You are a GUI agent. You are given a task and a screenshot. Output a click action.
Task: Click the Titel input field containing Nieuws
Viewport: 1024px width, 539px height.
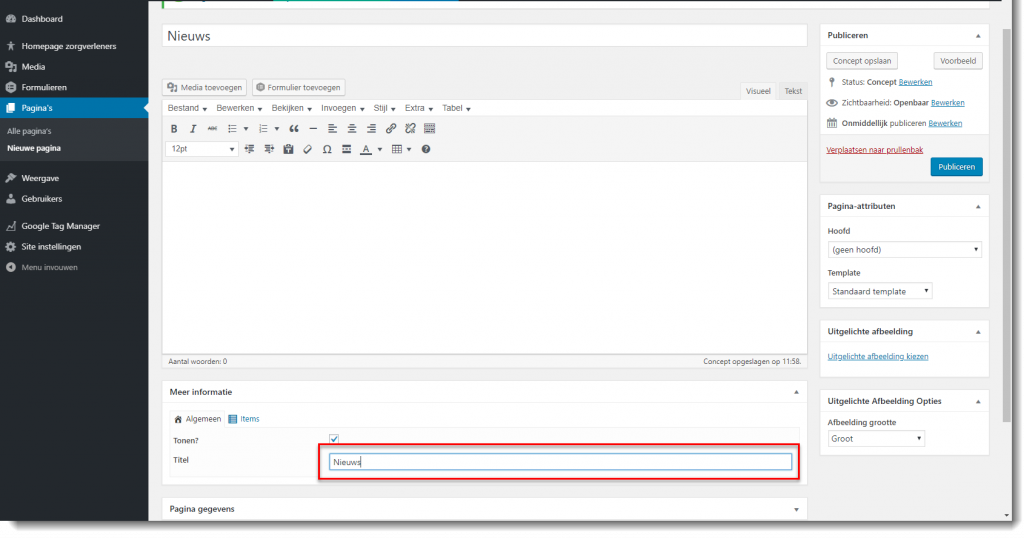pyautogui.click(x=560, y=462)
